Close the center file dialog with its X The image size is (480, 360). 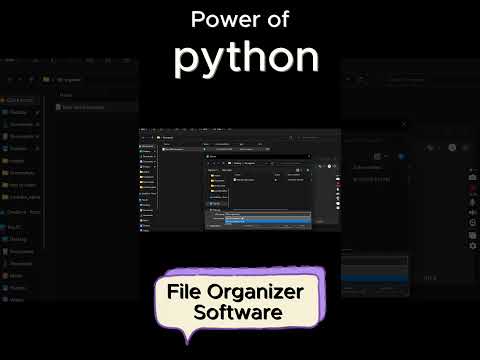point(309,156)
